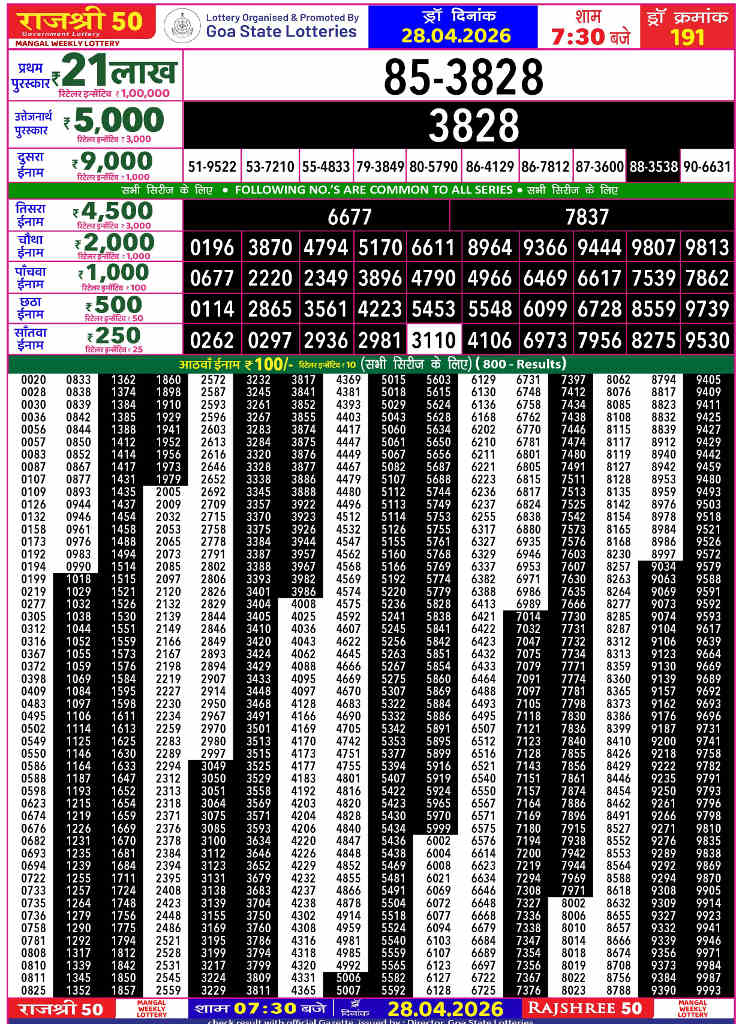Select 2349 in the fifth prize row
Screen dimensions: 739x1024
pyautogui.click(x=326, y=278)
